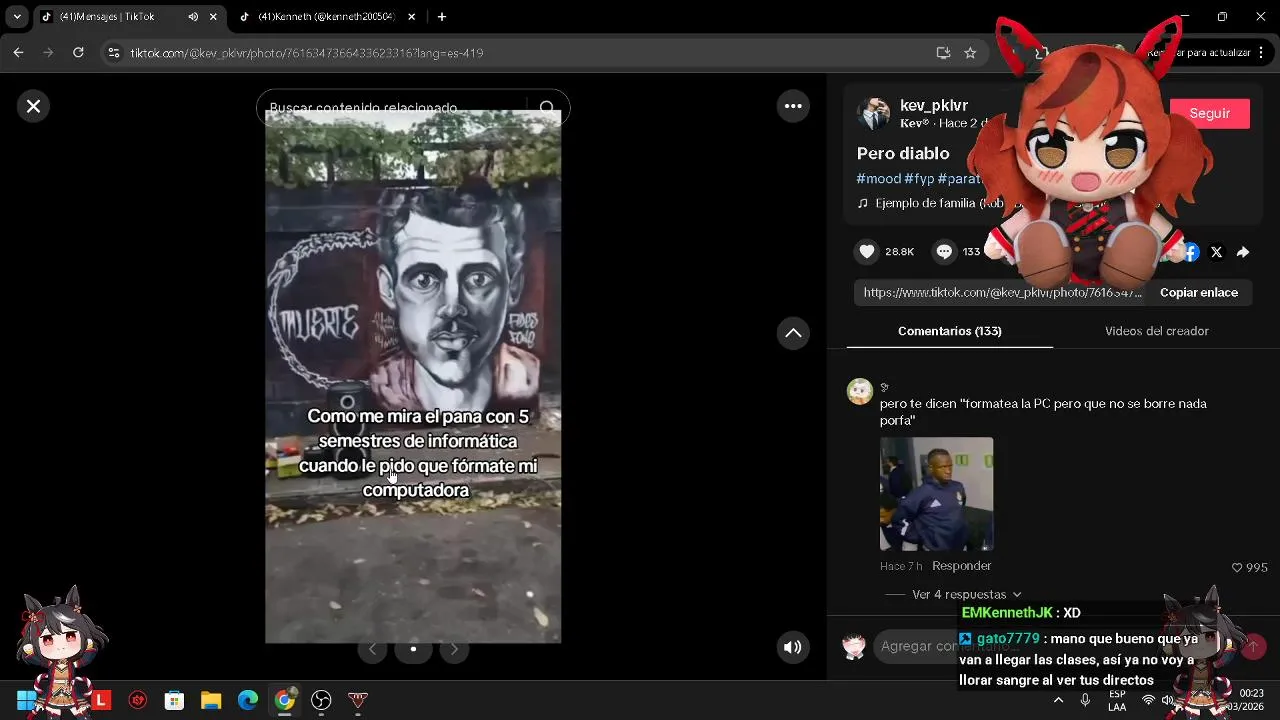Screen dimensions: 1280x720
Task: Close the '(41)Kenneth' tab
Action: click(x=411, y=17)
